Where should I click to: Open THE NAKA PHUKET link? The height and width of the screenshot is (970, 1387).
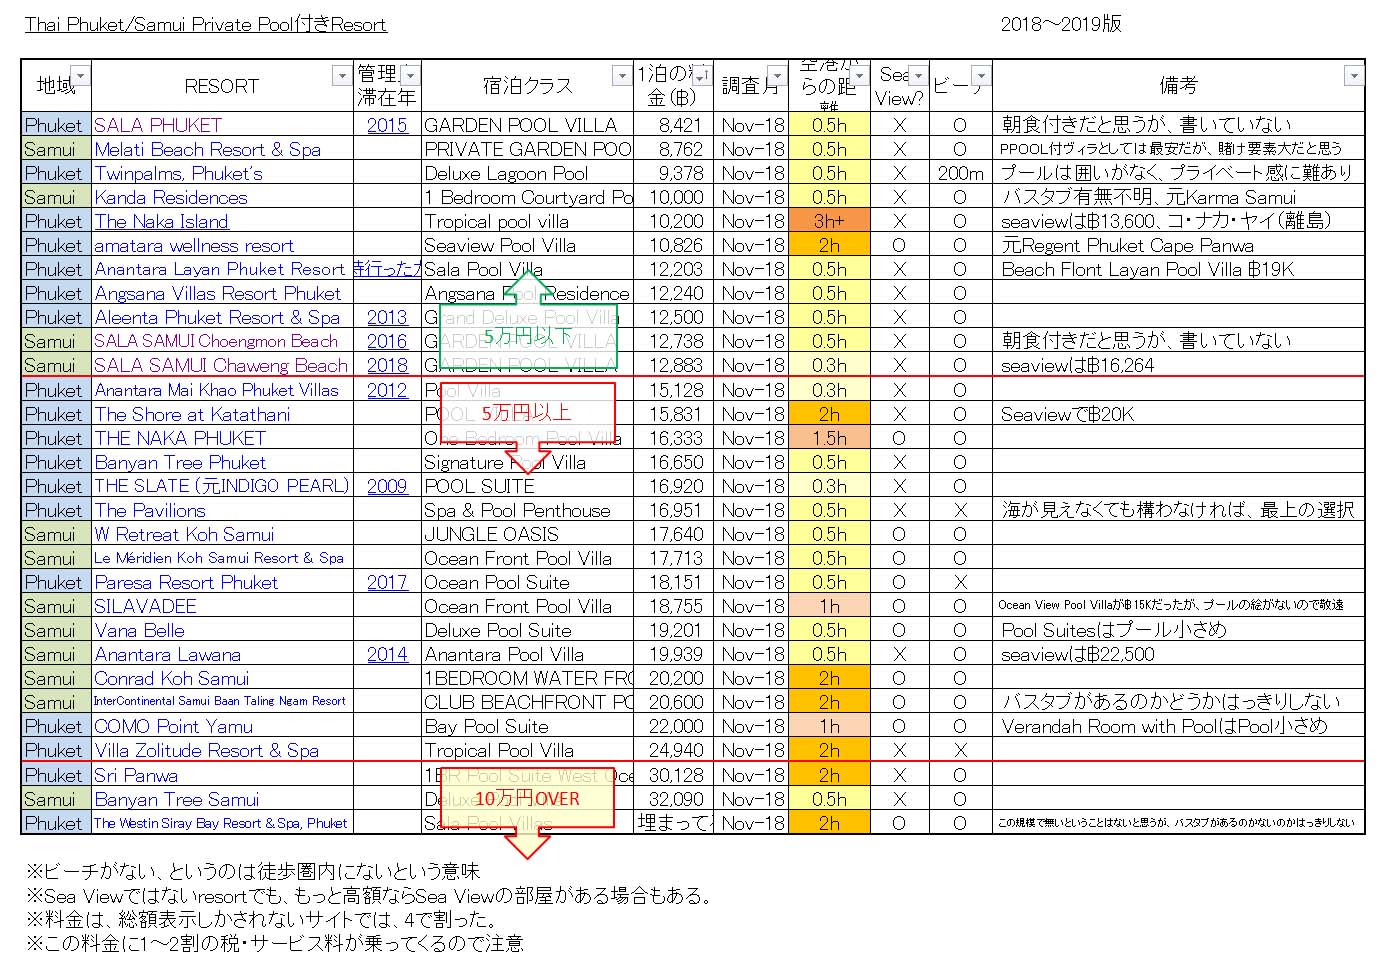click(180, 438)
